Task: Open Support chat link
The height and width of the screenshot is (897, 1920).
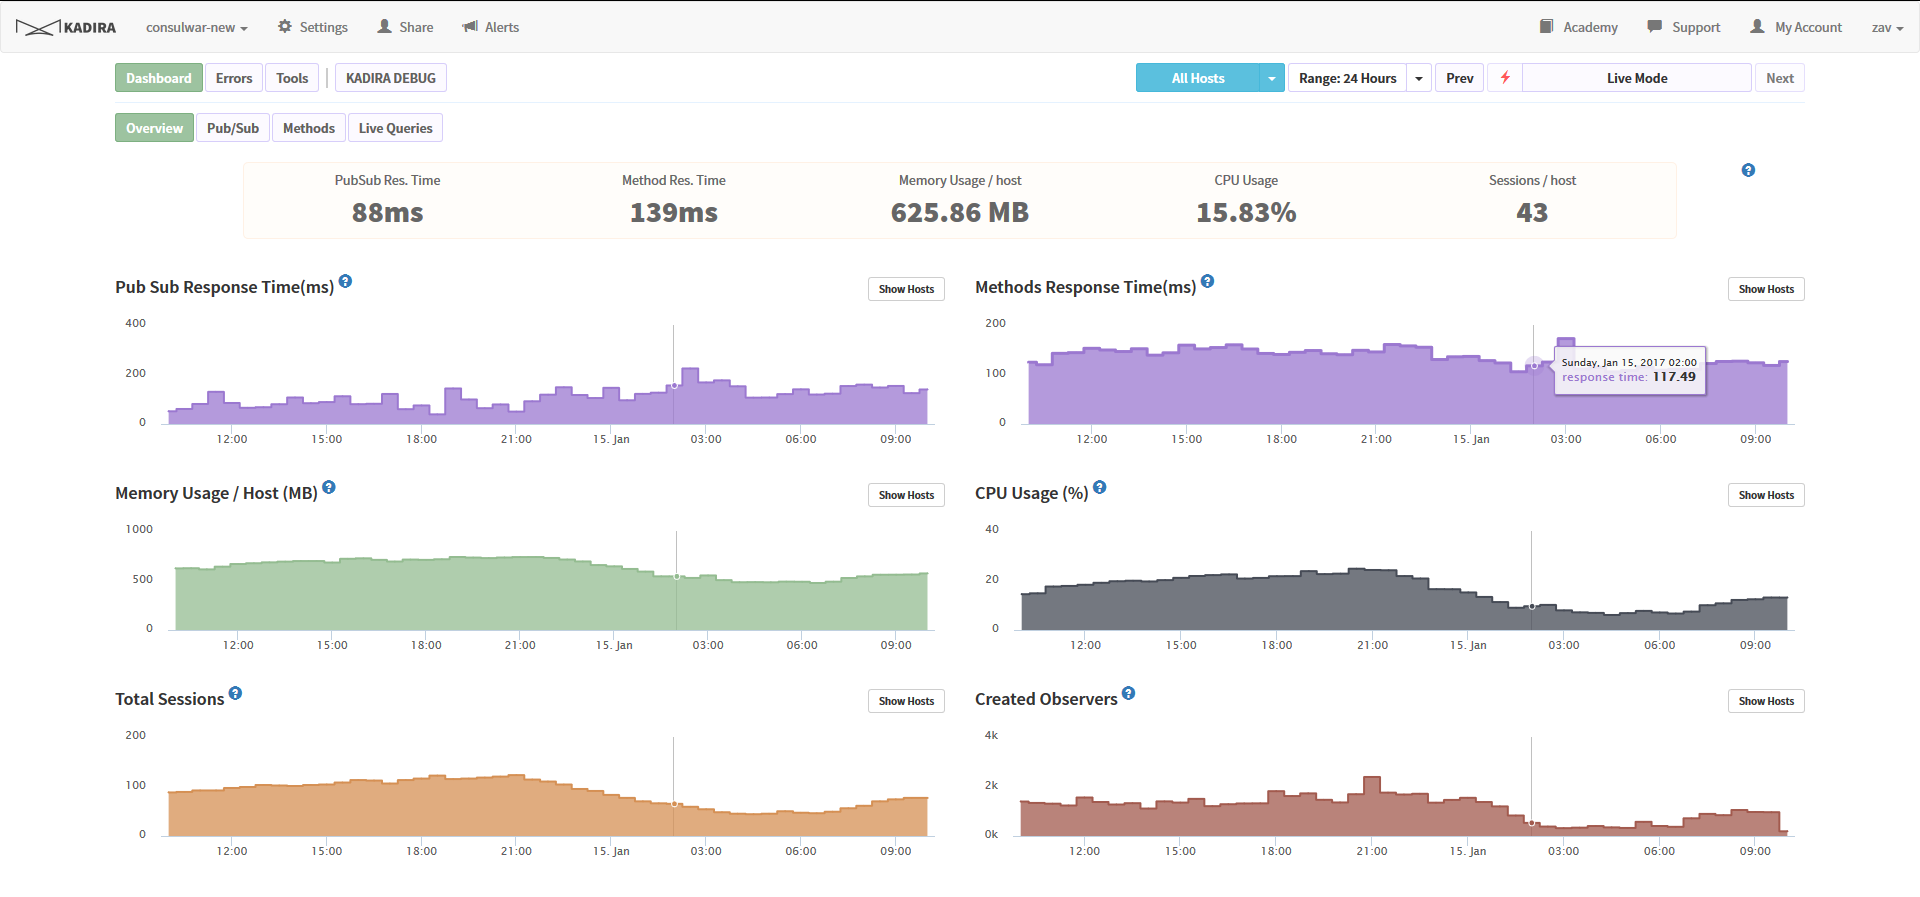Action: (x=1684, y=27)
